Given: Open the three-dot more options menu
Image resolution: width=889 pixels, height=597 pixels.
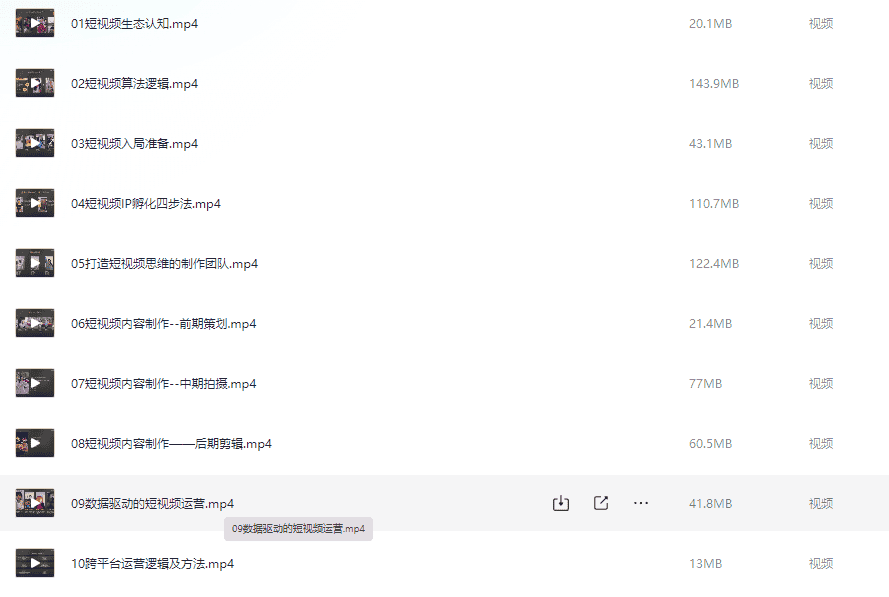Looking at the screenshot, I should (x=641, y=503).
